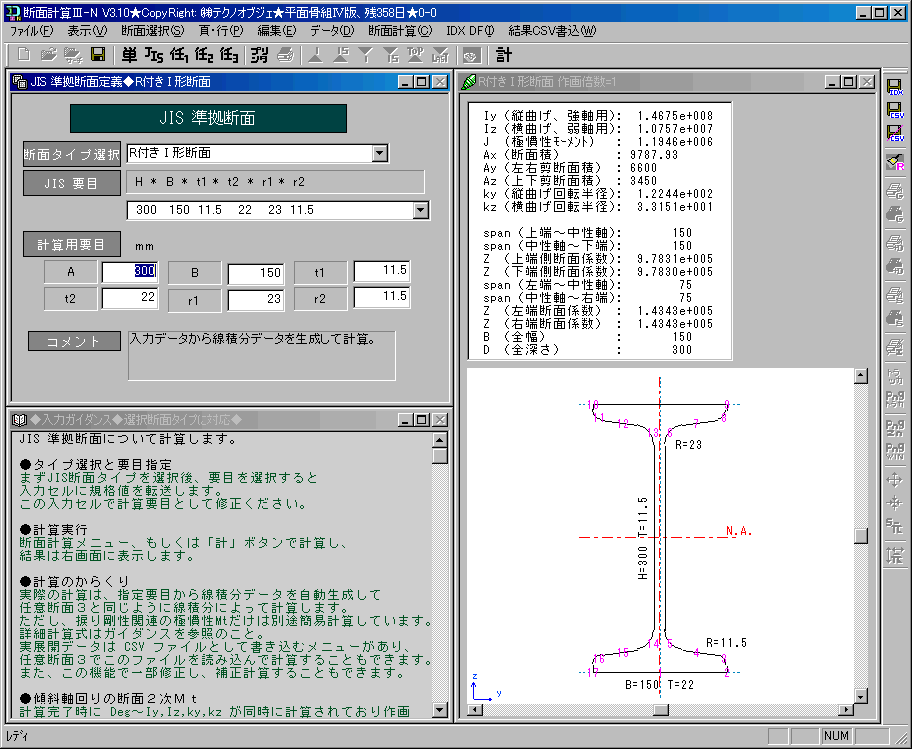Run calculation with the 計 toolbar button

pos(504,55)
